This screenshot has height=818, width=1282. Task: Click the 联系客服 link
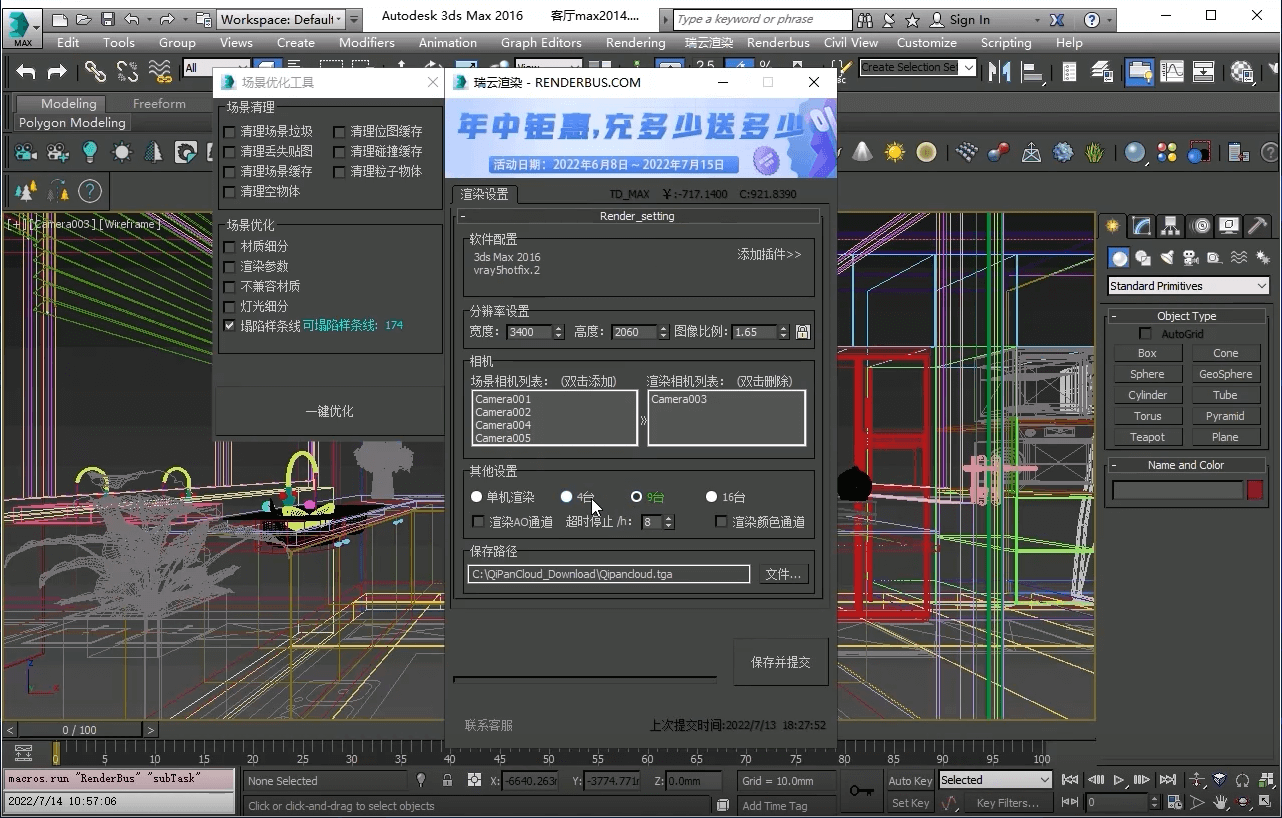488,725
